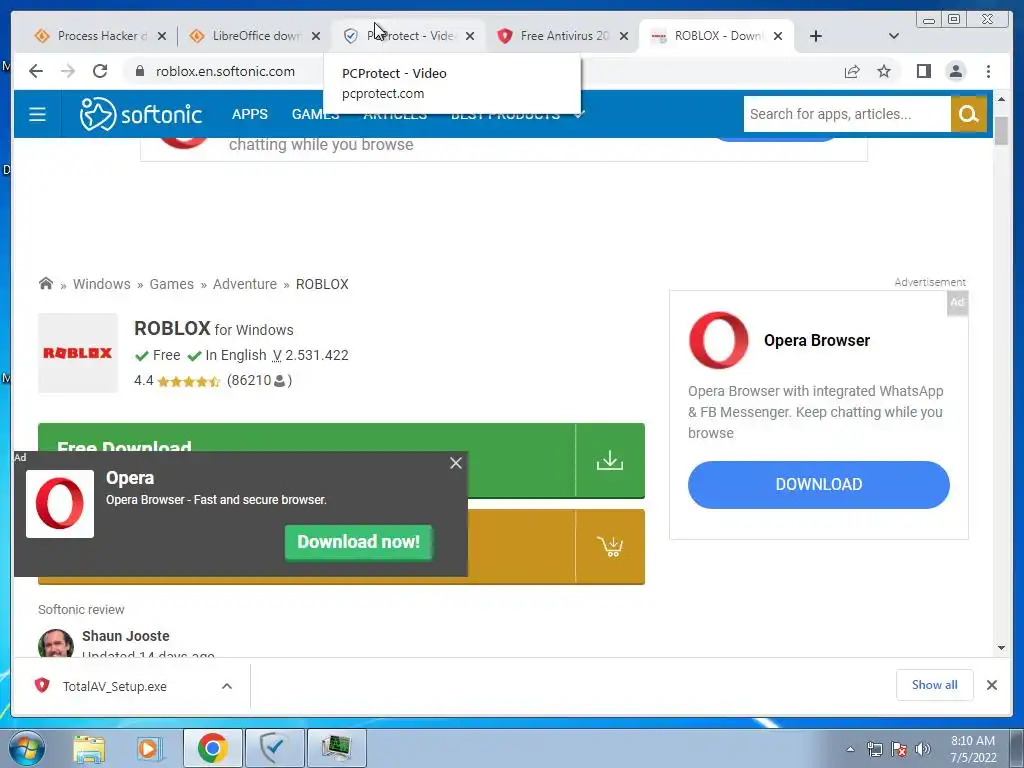The height and width of the screenshot is (768, 1024).
Task: Click the Action Center flag icon
Action: click(x=899, y=749)
